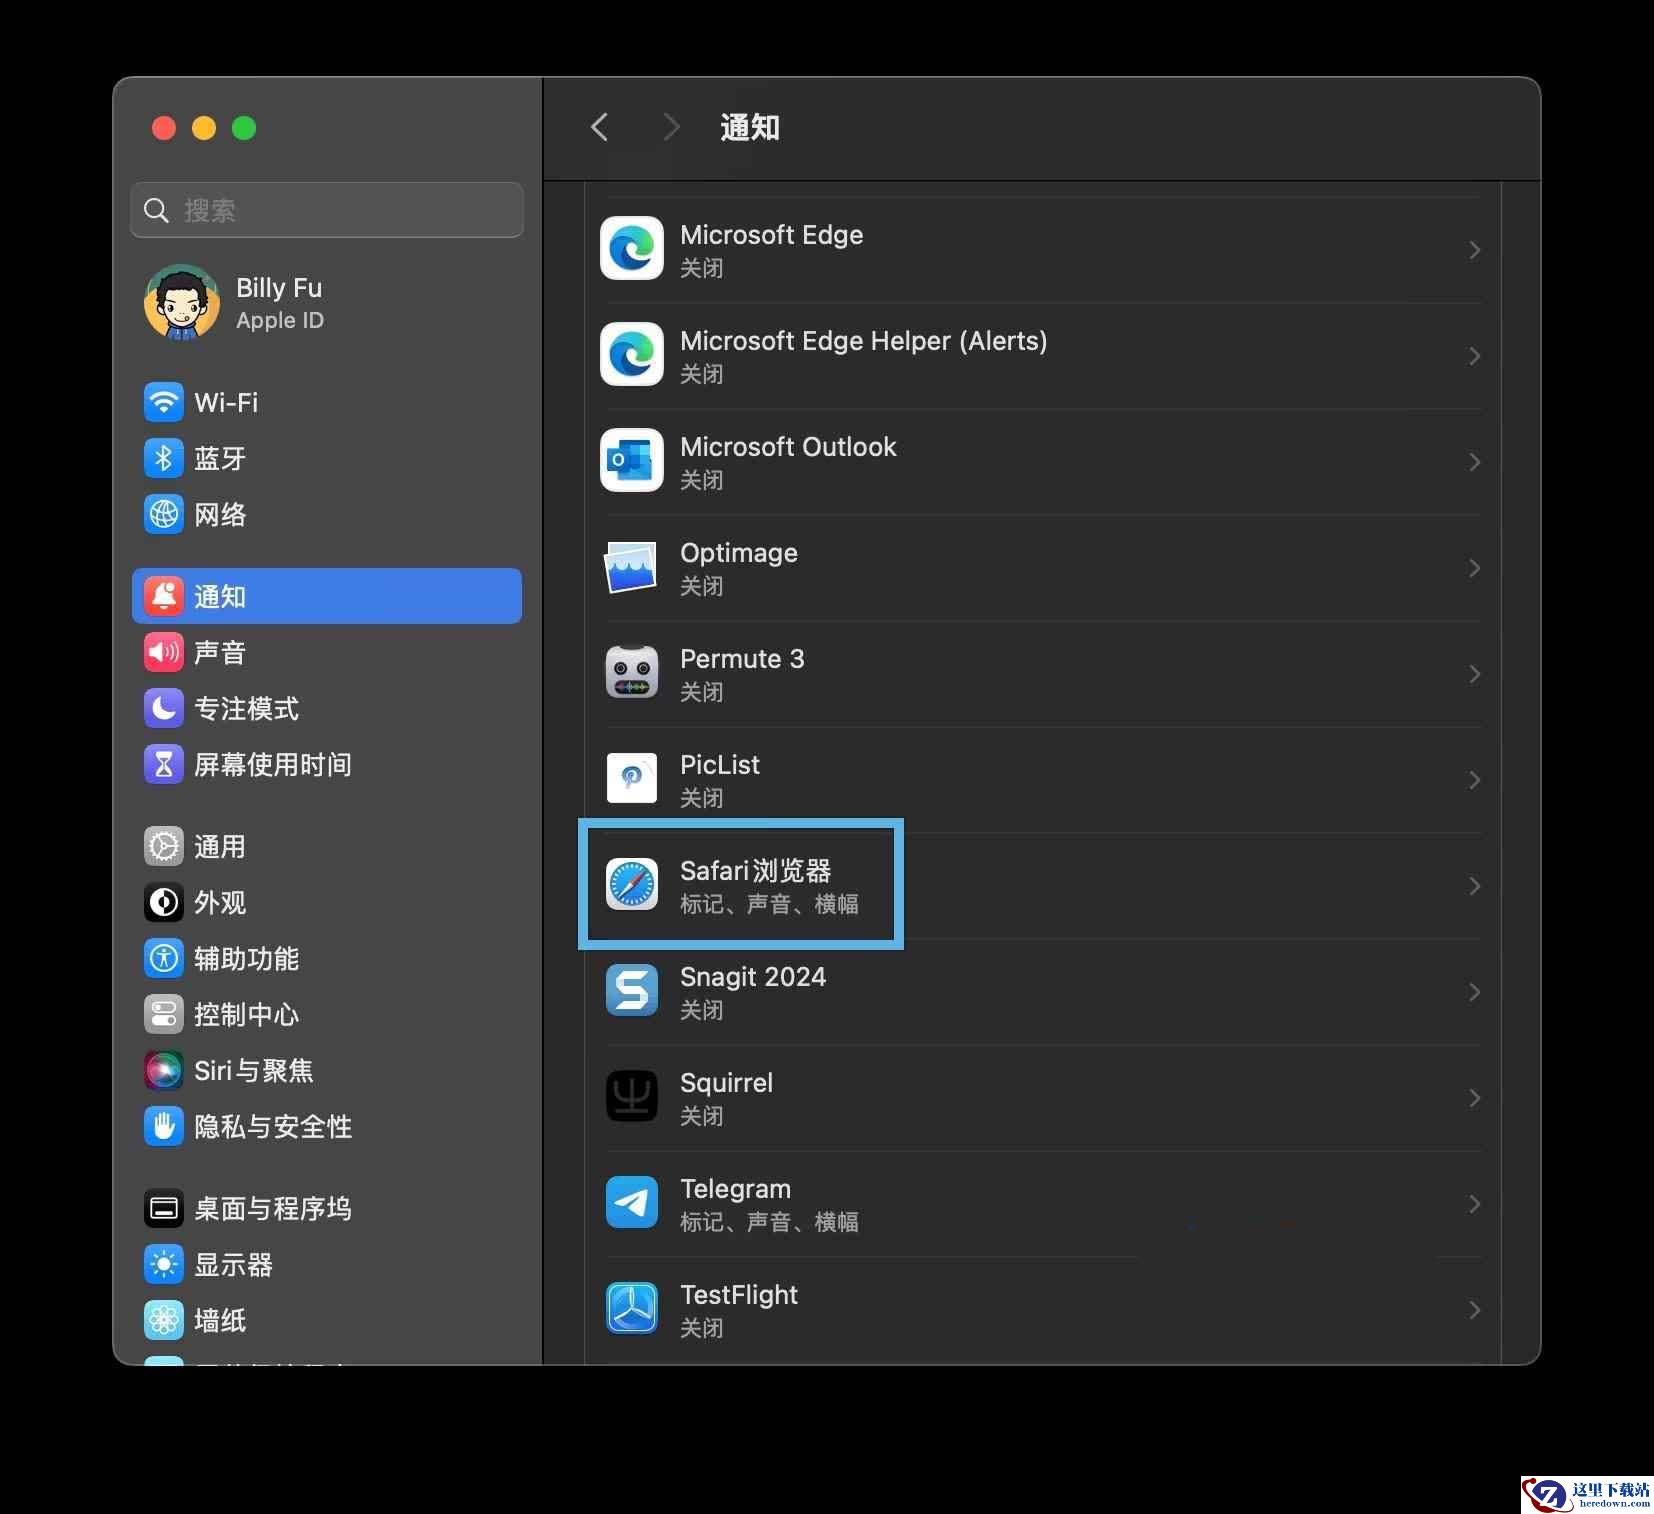The image size is (1654, 1514).
Task: Click the 'PicList' app name
Action: pyautogui.click(x=720, y=765)
